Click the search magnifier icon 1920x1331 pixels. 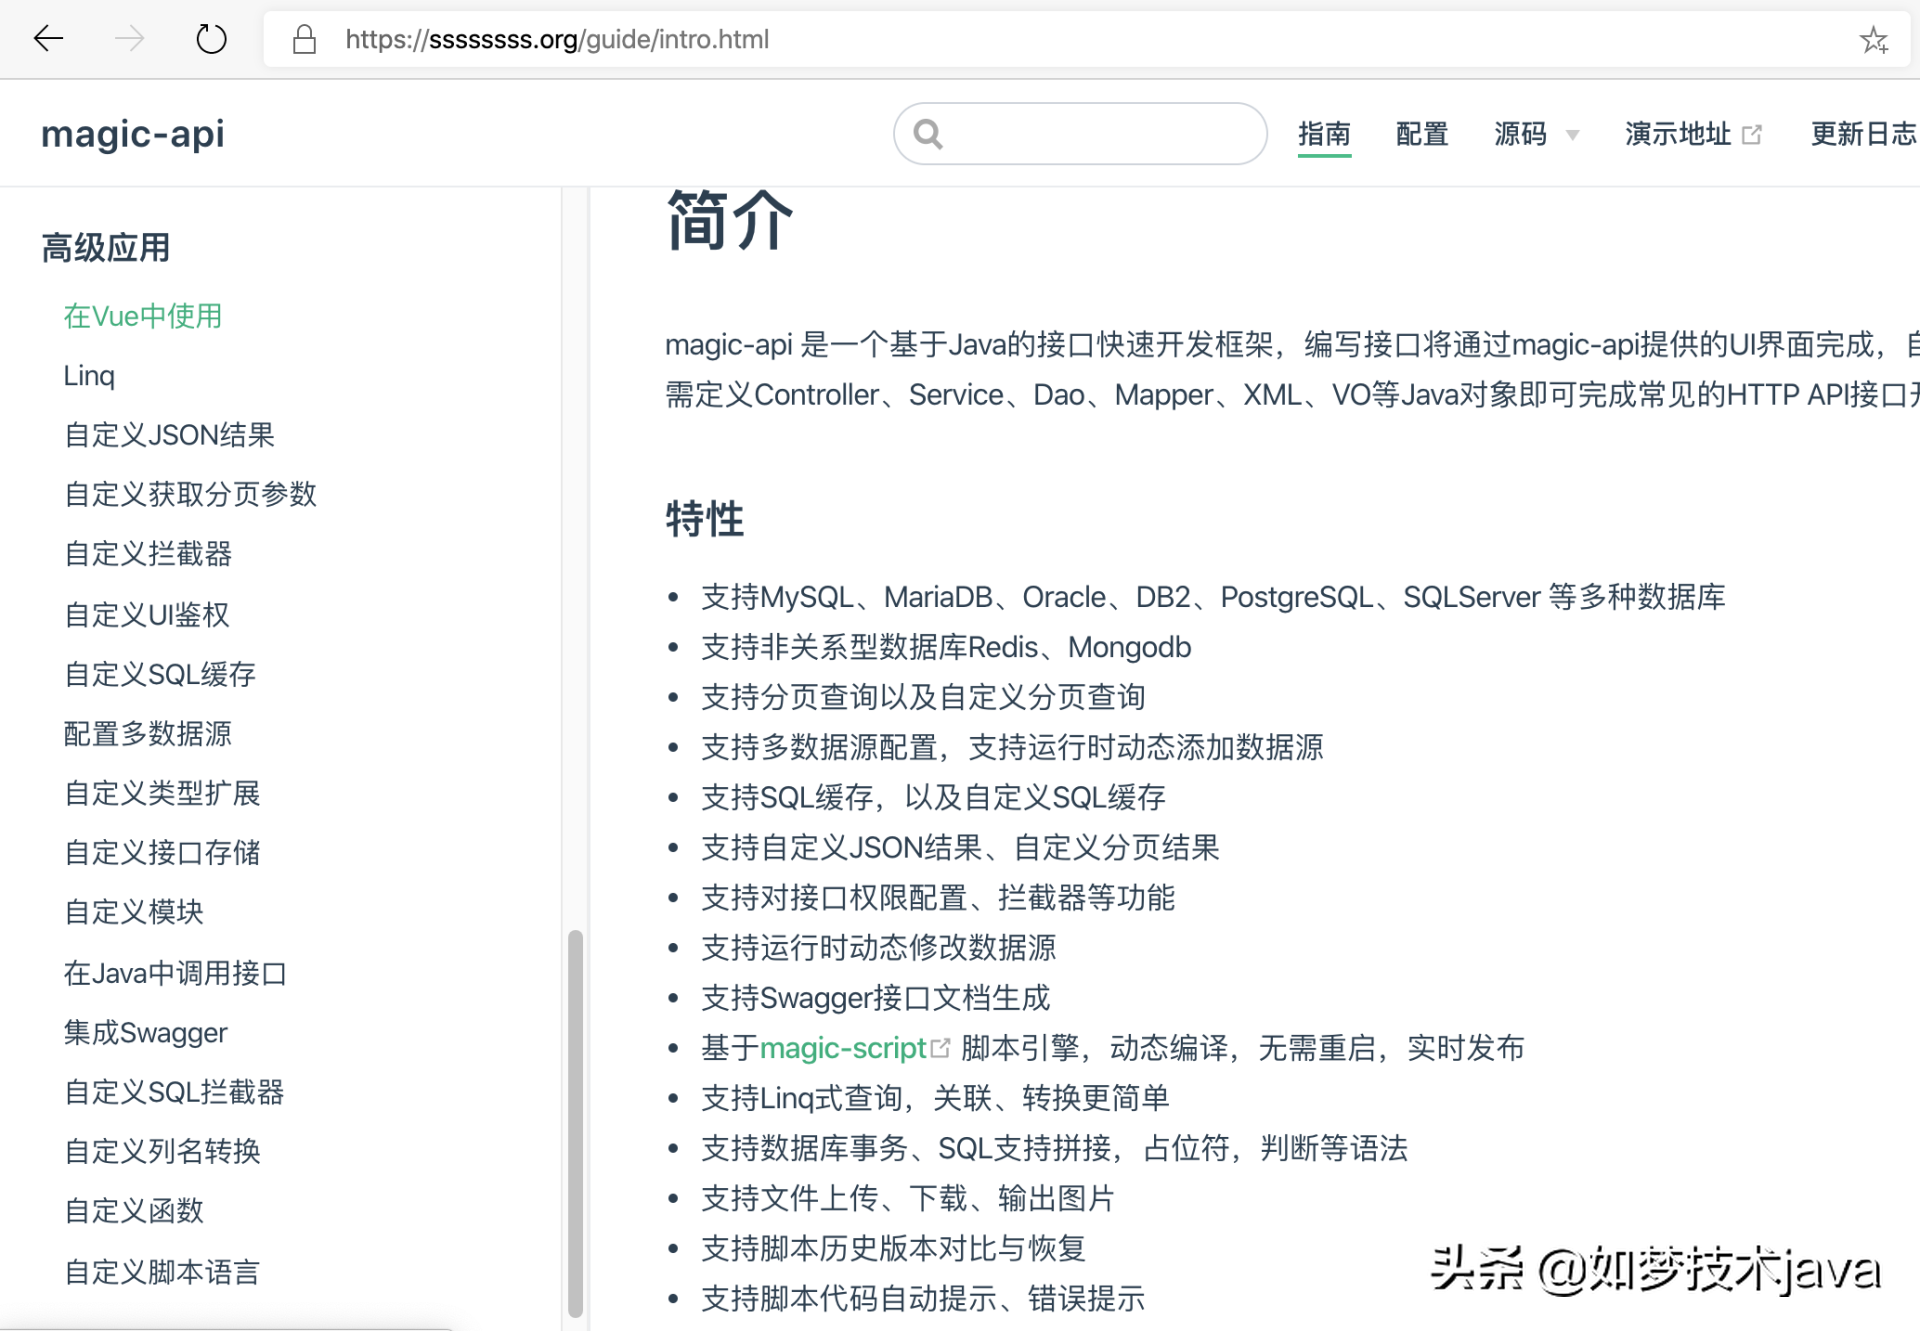pos(928,134)
